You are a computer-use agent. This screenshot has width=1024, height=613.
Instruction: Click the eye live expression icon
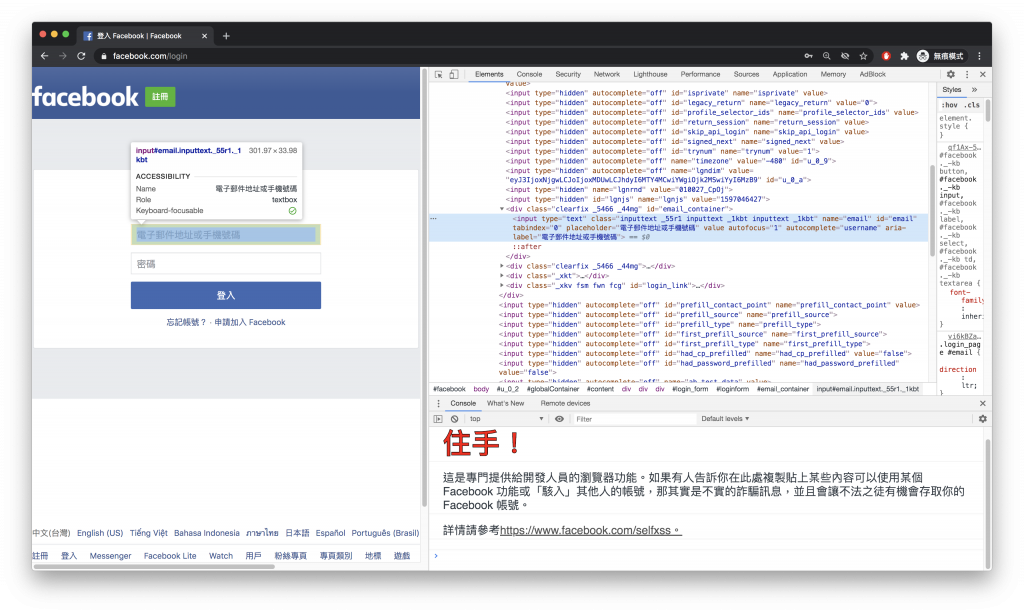pos(559,419)
